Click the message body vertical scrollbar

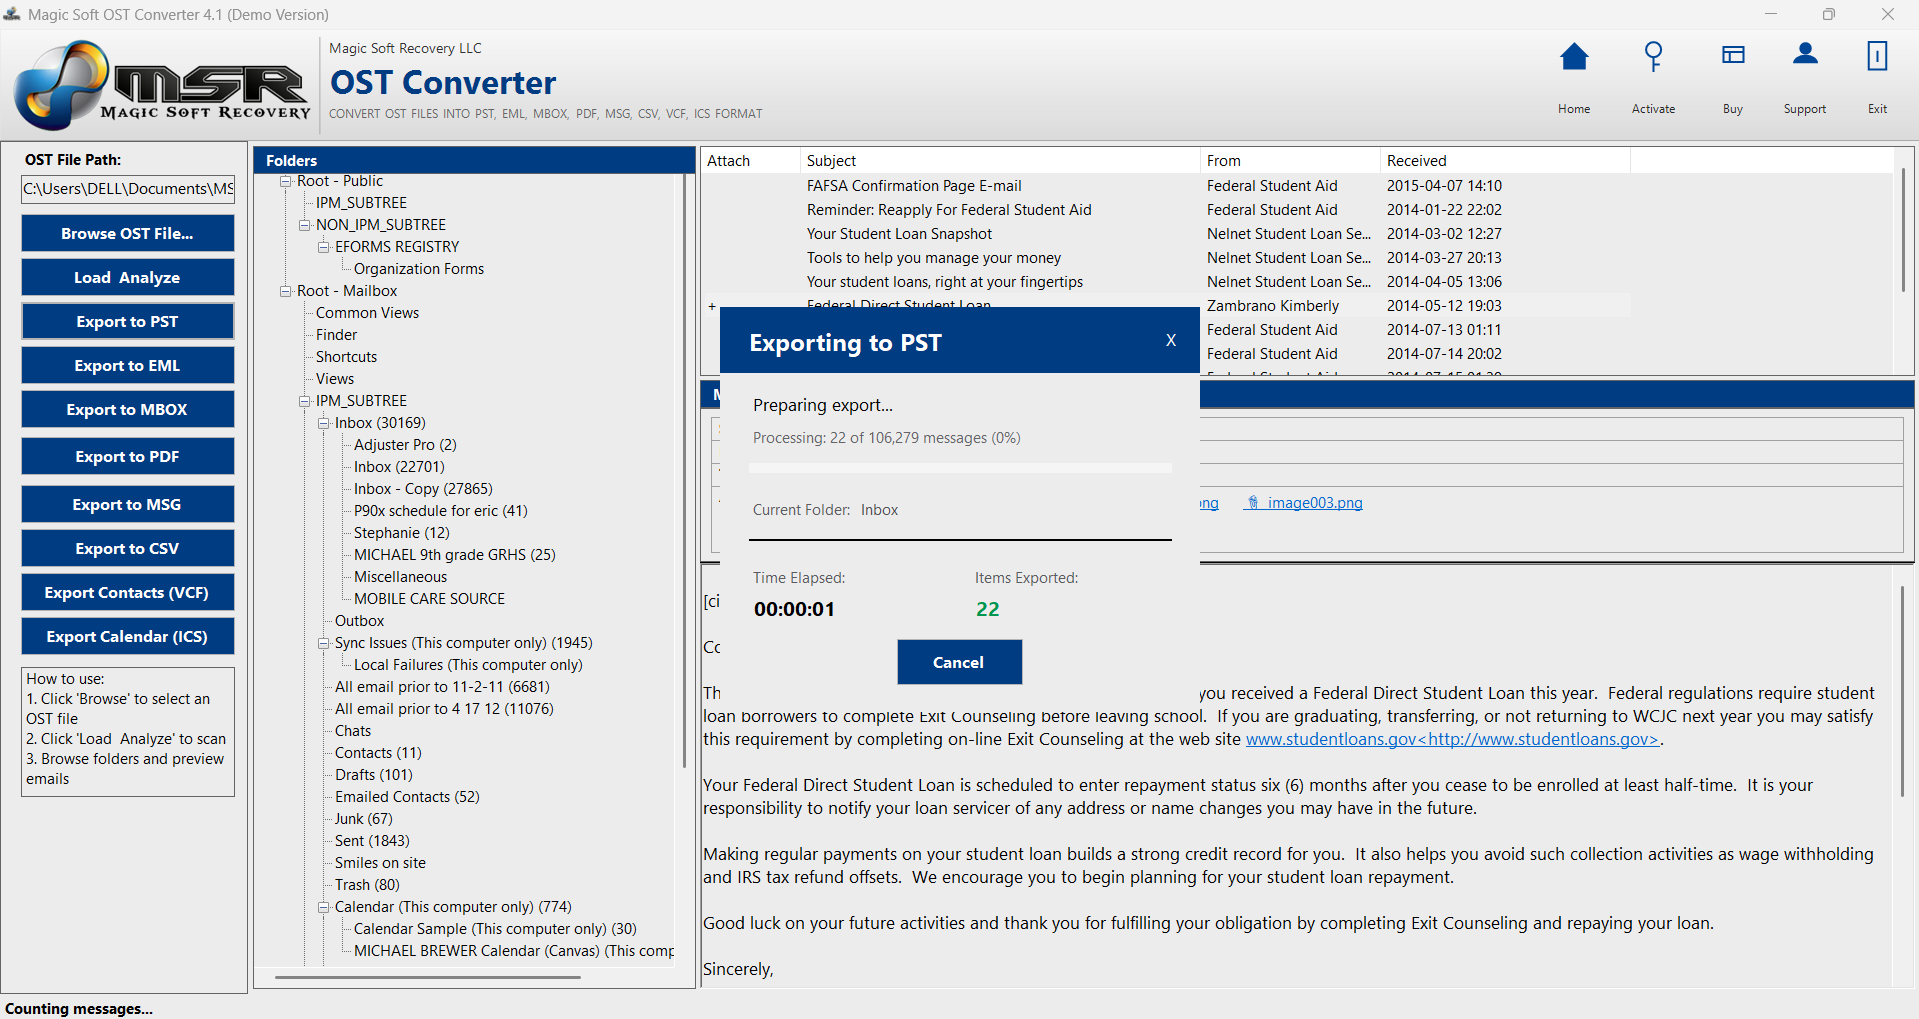click(1902, 690)
